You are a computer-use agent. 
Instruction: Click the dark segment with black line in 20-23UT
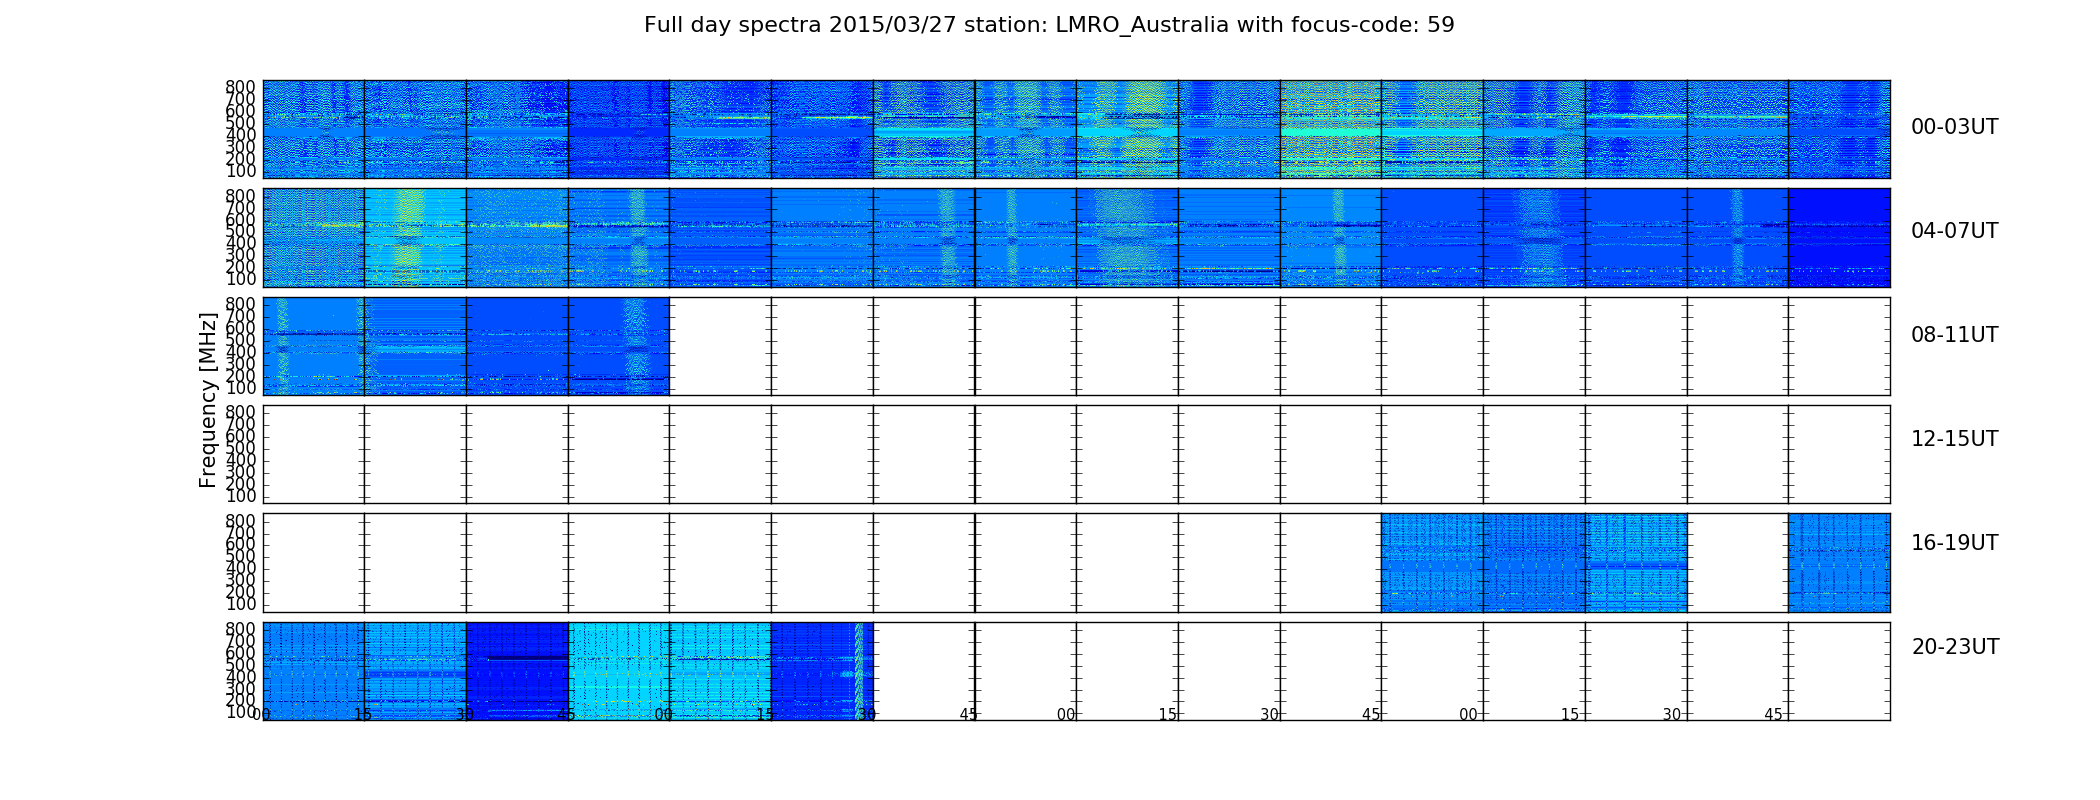click(x=517, y=671)
